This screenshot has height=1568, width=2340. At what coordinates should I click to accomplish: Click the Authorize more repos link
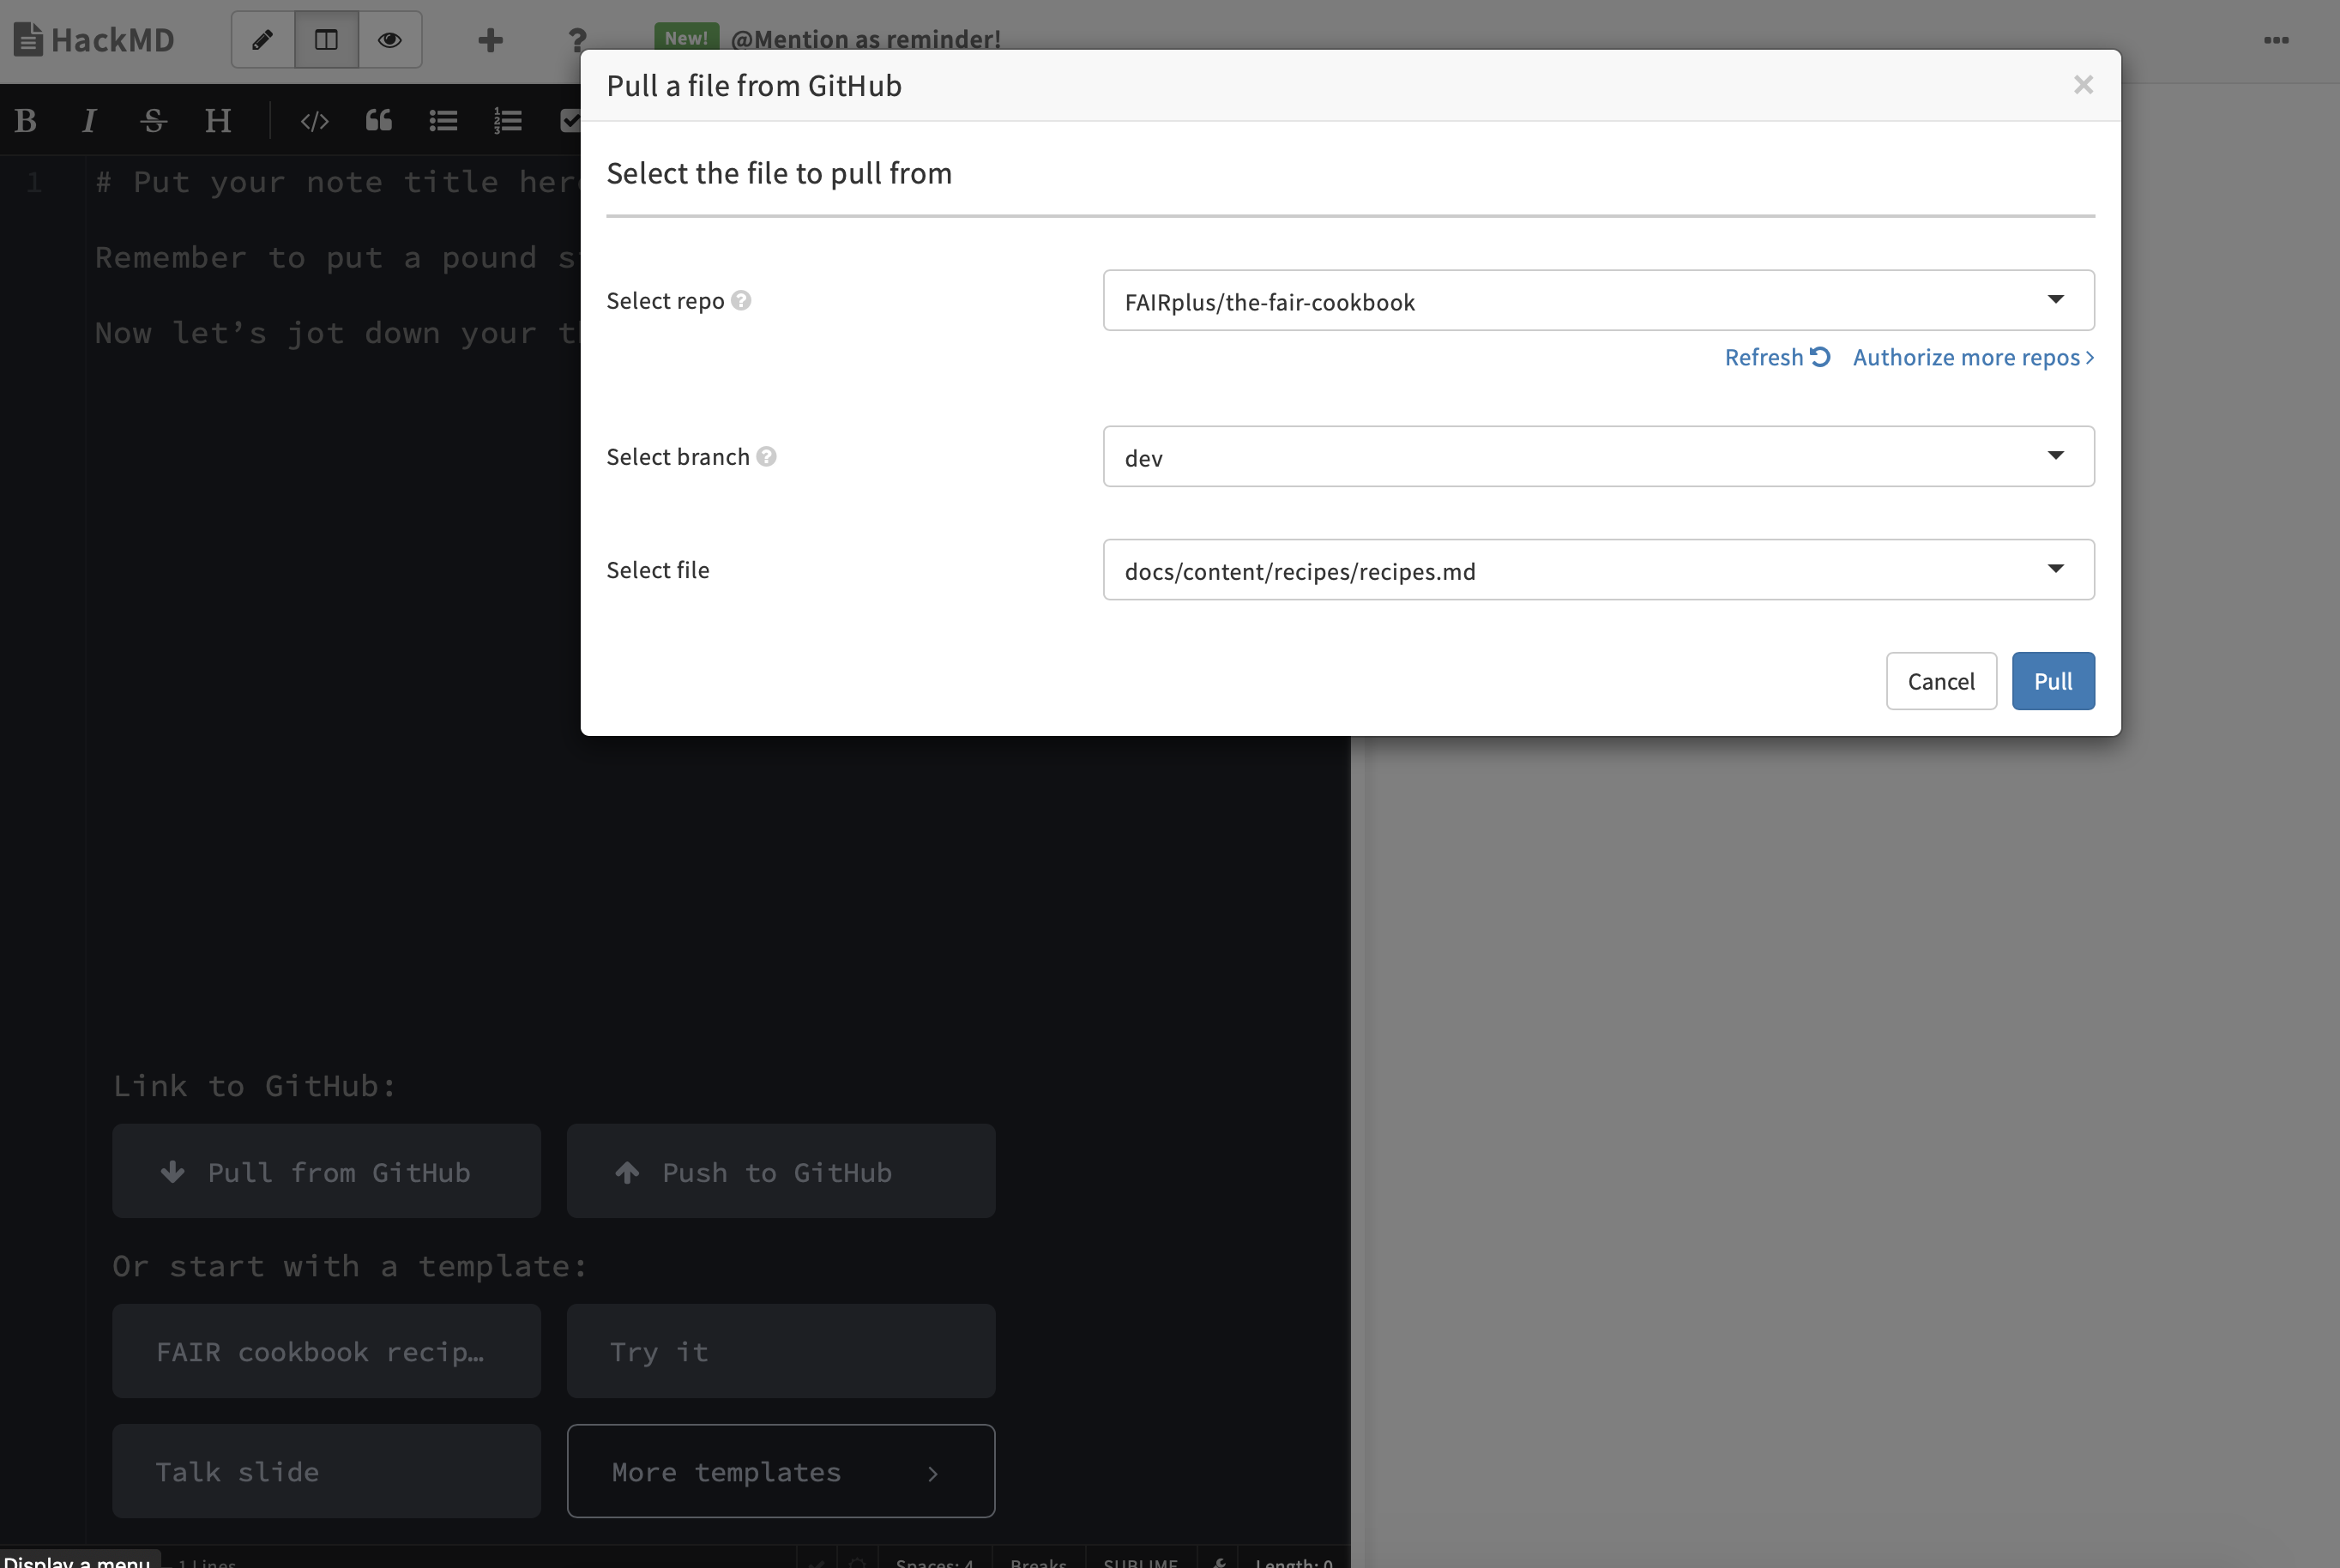point(1967,357)
